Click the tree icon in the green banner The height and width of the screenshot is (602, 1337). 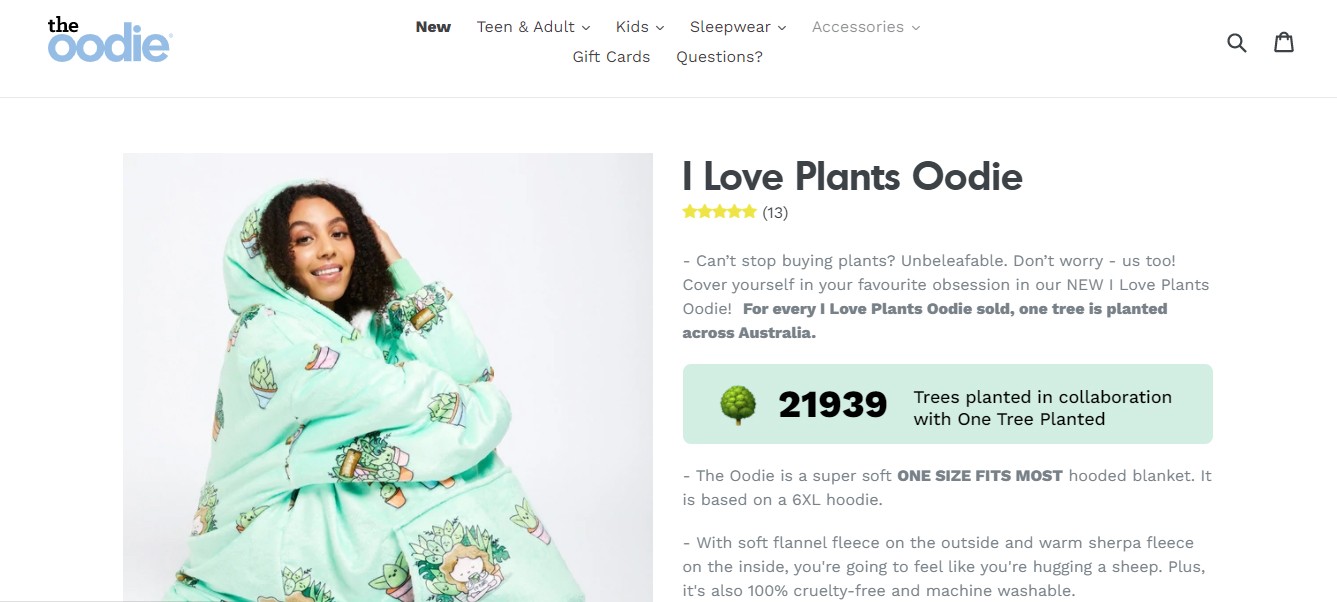[x=737, y=403]
